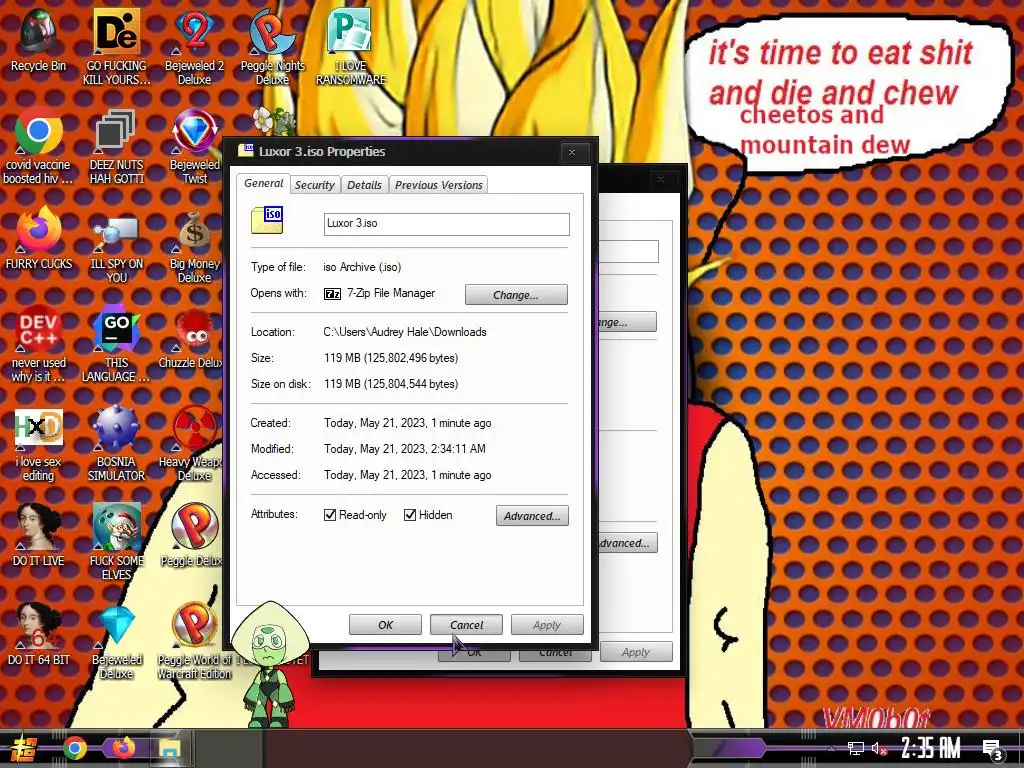
Task: Click the iso file type icon in dialog
Action: point(268,221)
